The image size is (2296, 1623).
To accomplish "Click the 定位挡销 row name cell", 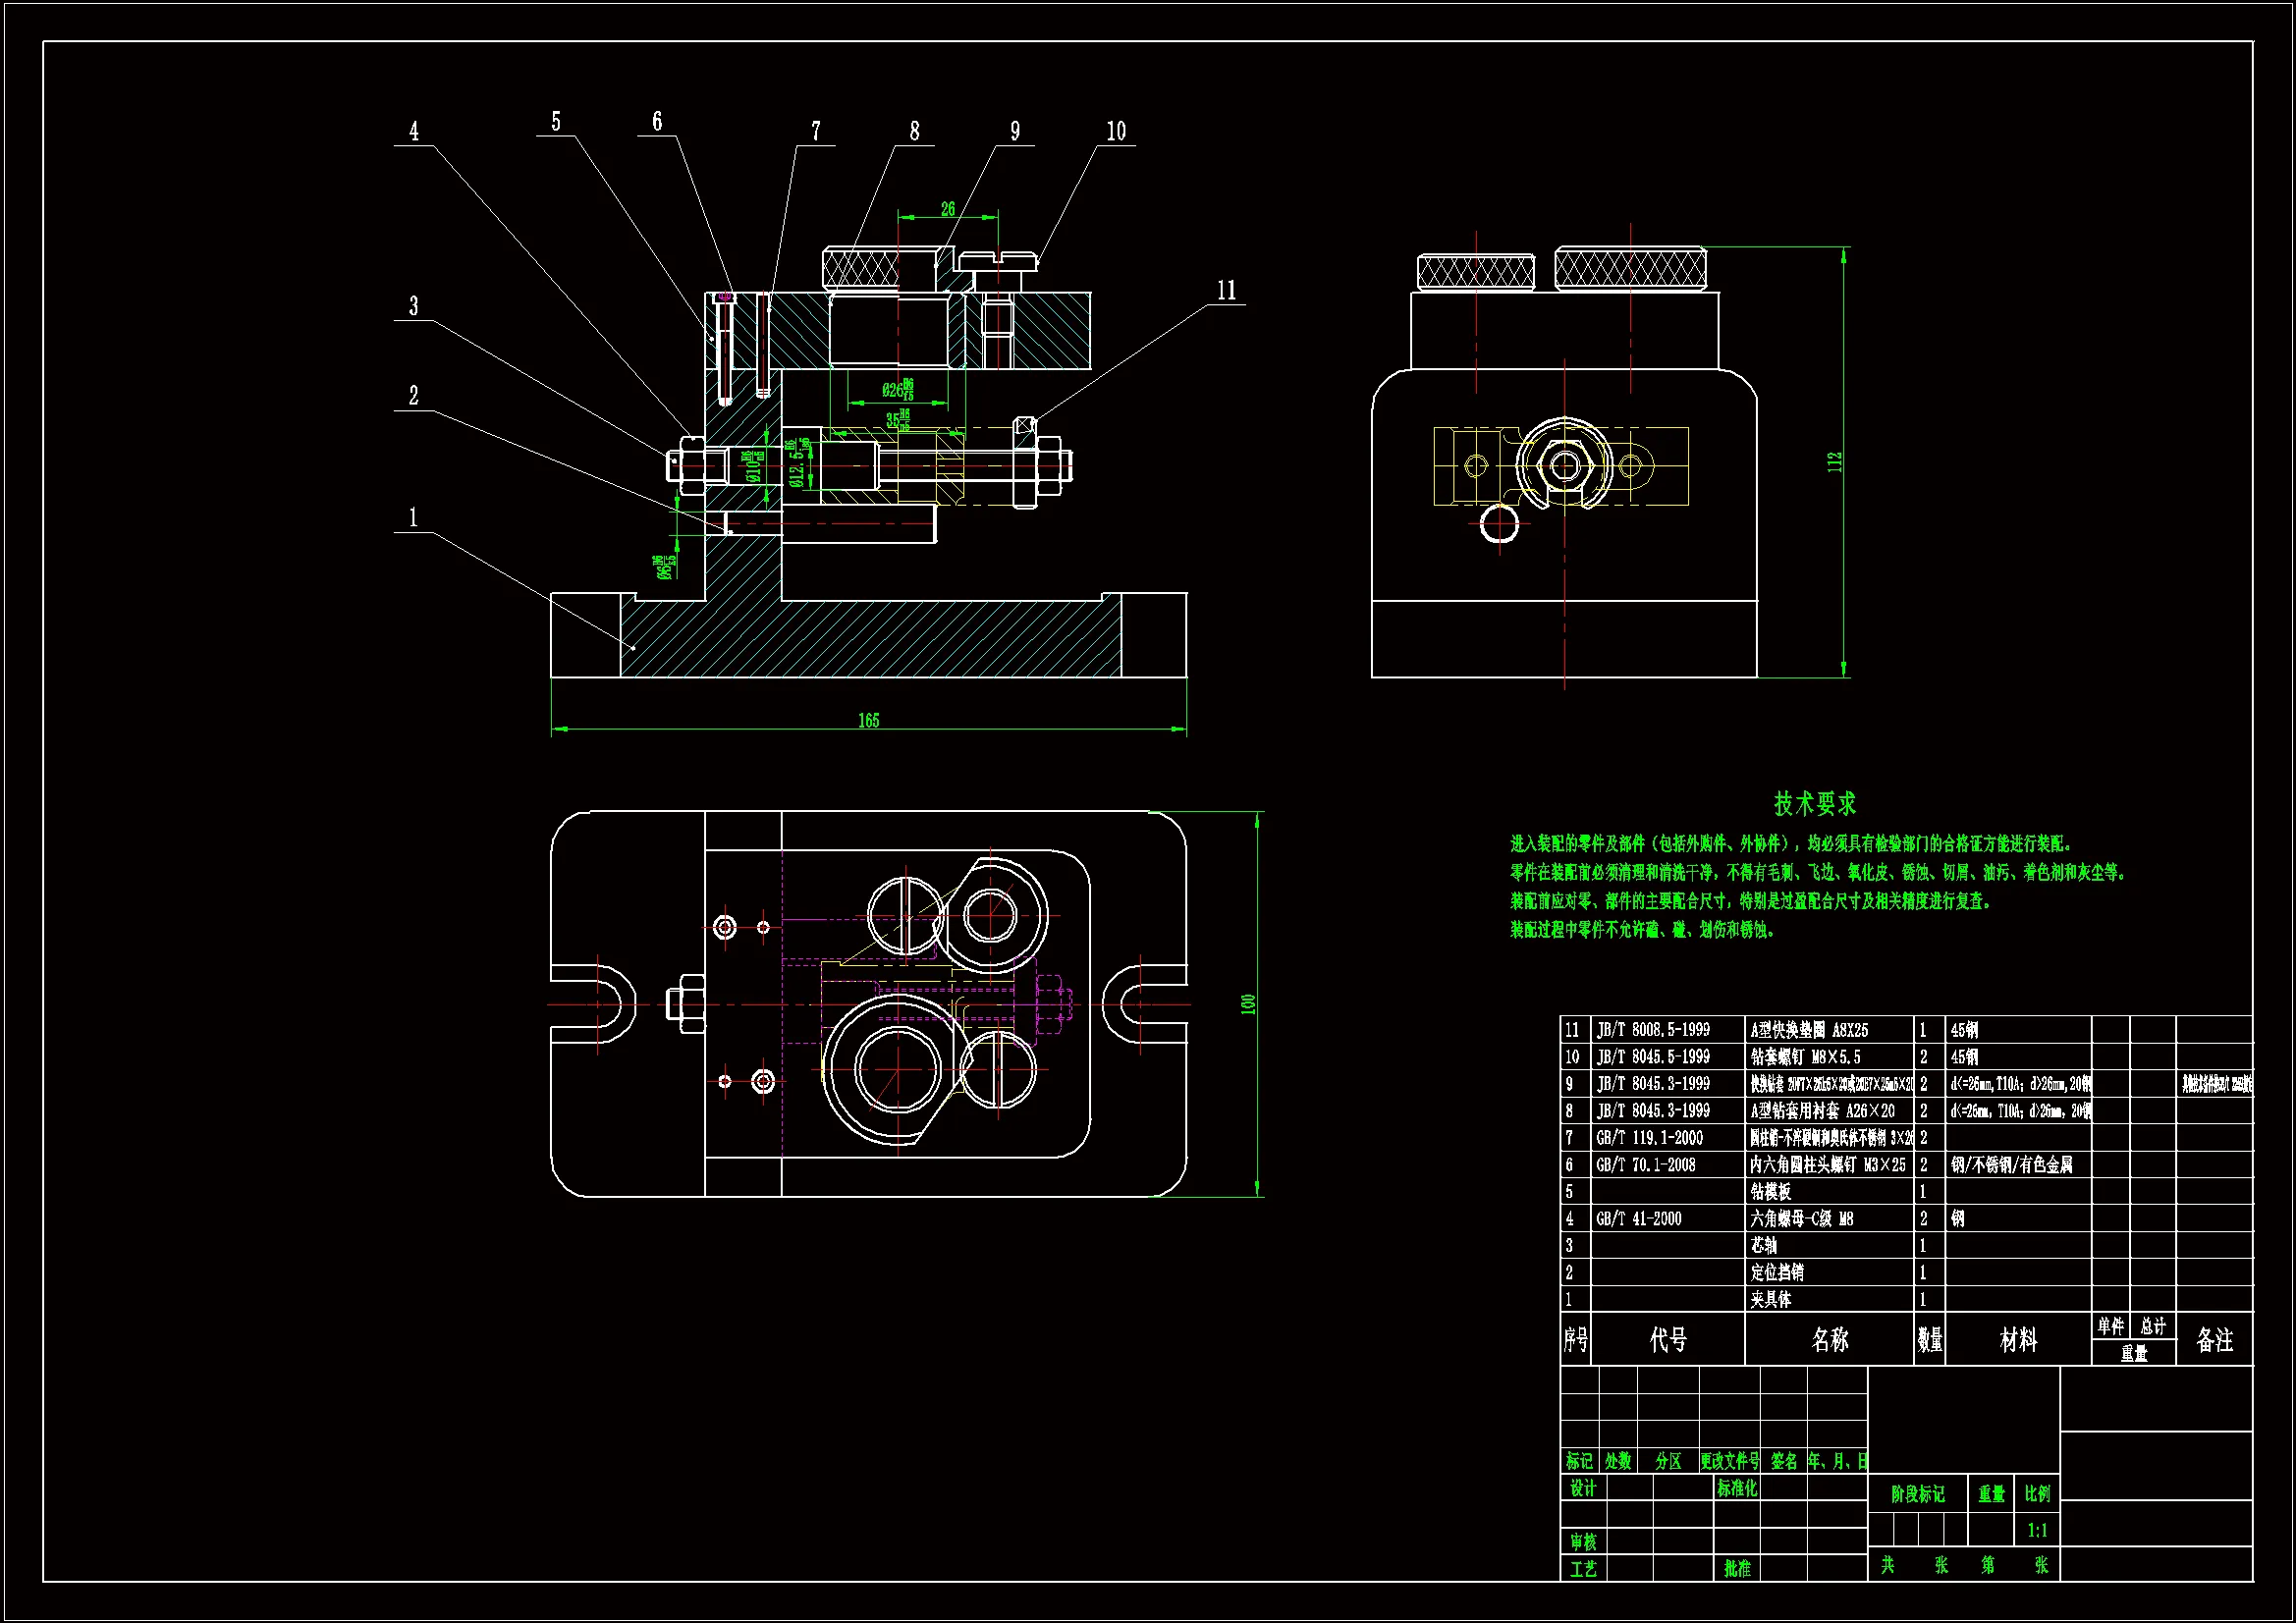I will tap(1777, 1272).
